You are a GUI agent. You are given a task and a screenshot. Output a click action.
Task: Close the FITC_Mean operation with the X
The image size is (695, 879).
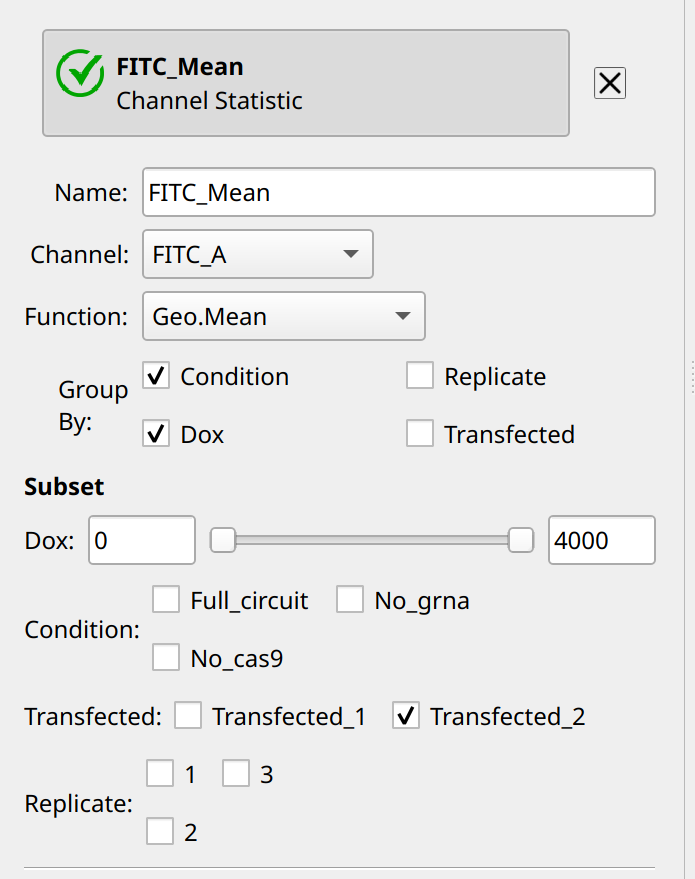tap(610, 84)
